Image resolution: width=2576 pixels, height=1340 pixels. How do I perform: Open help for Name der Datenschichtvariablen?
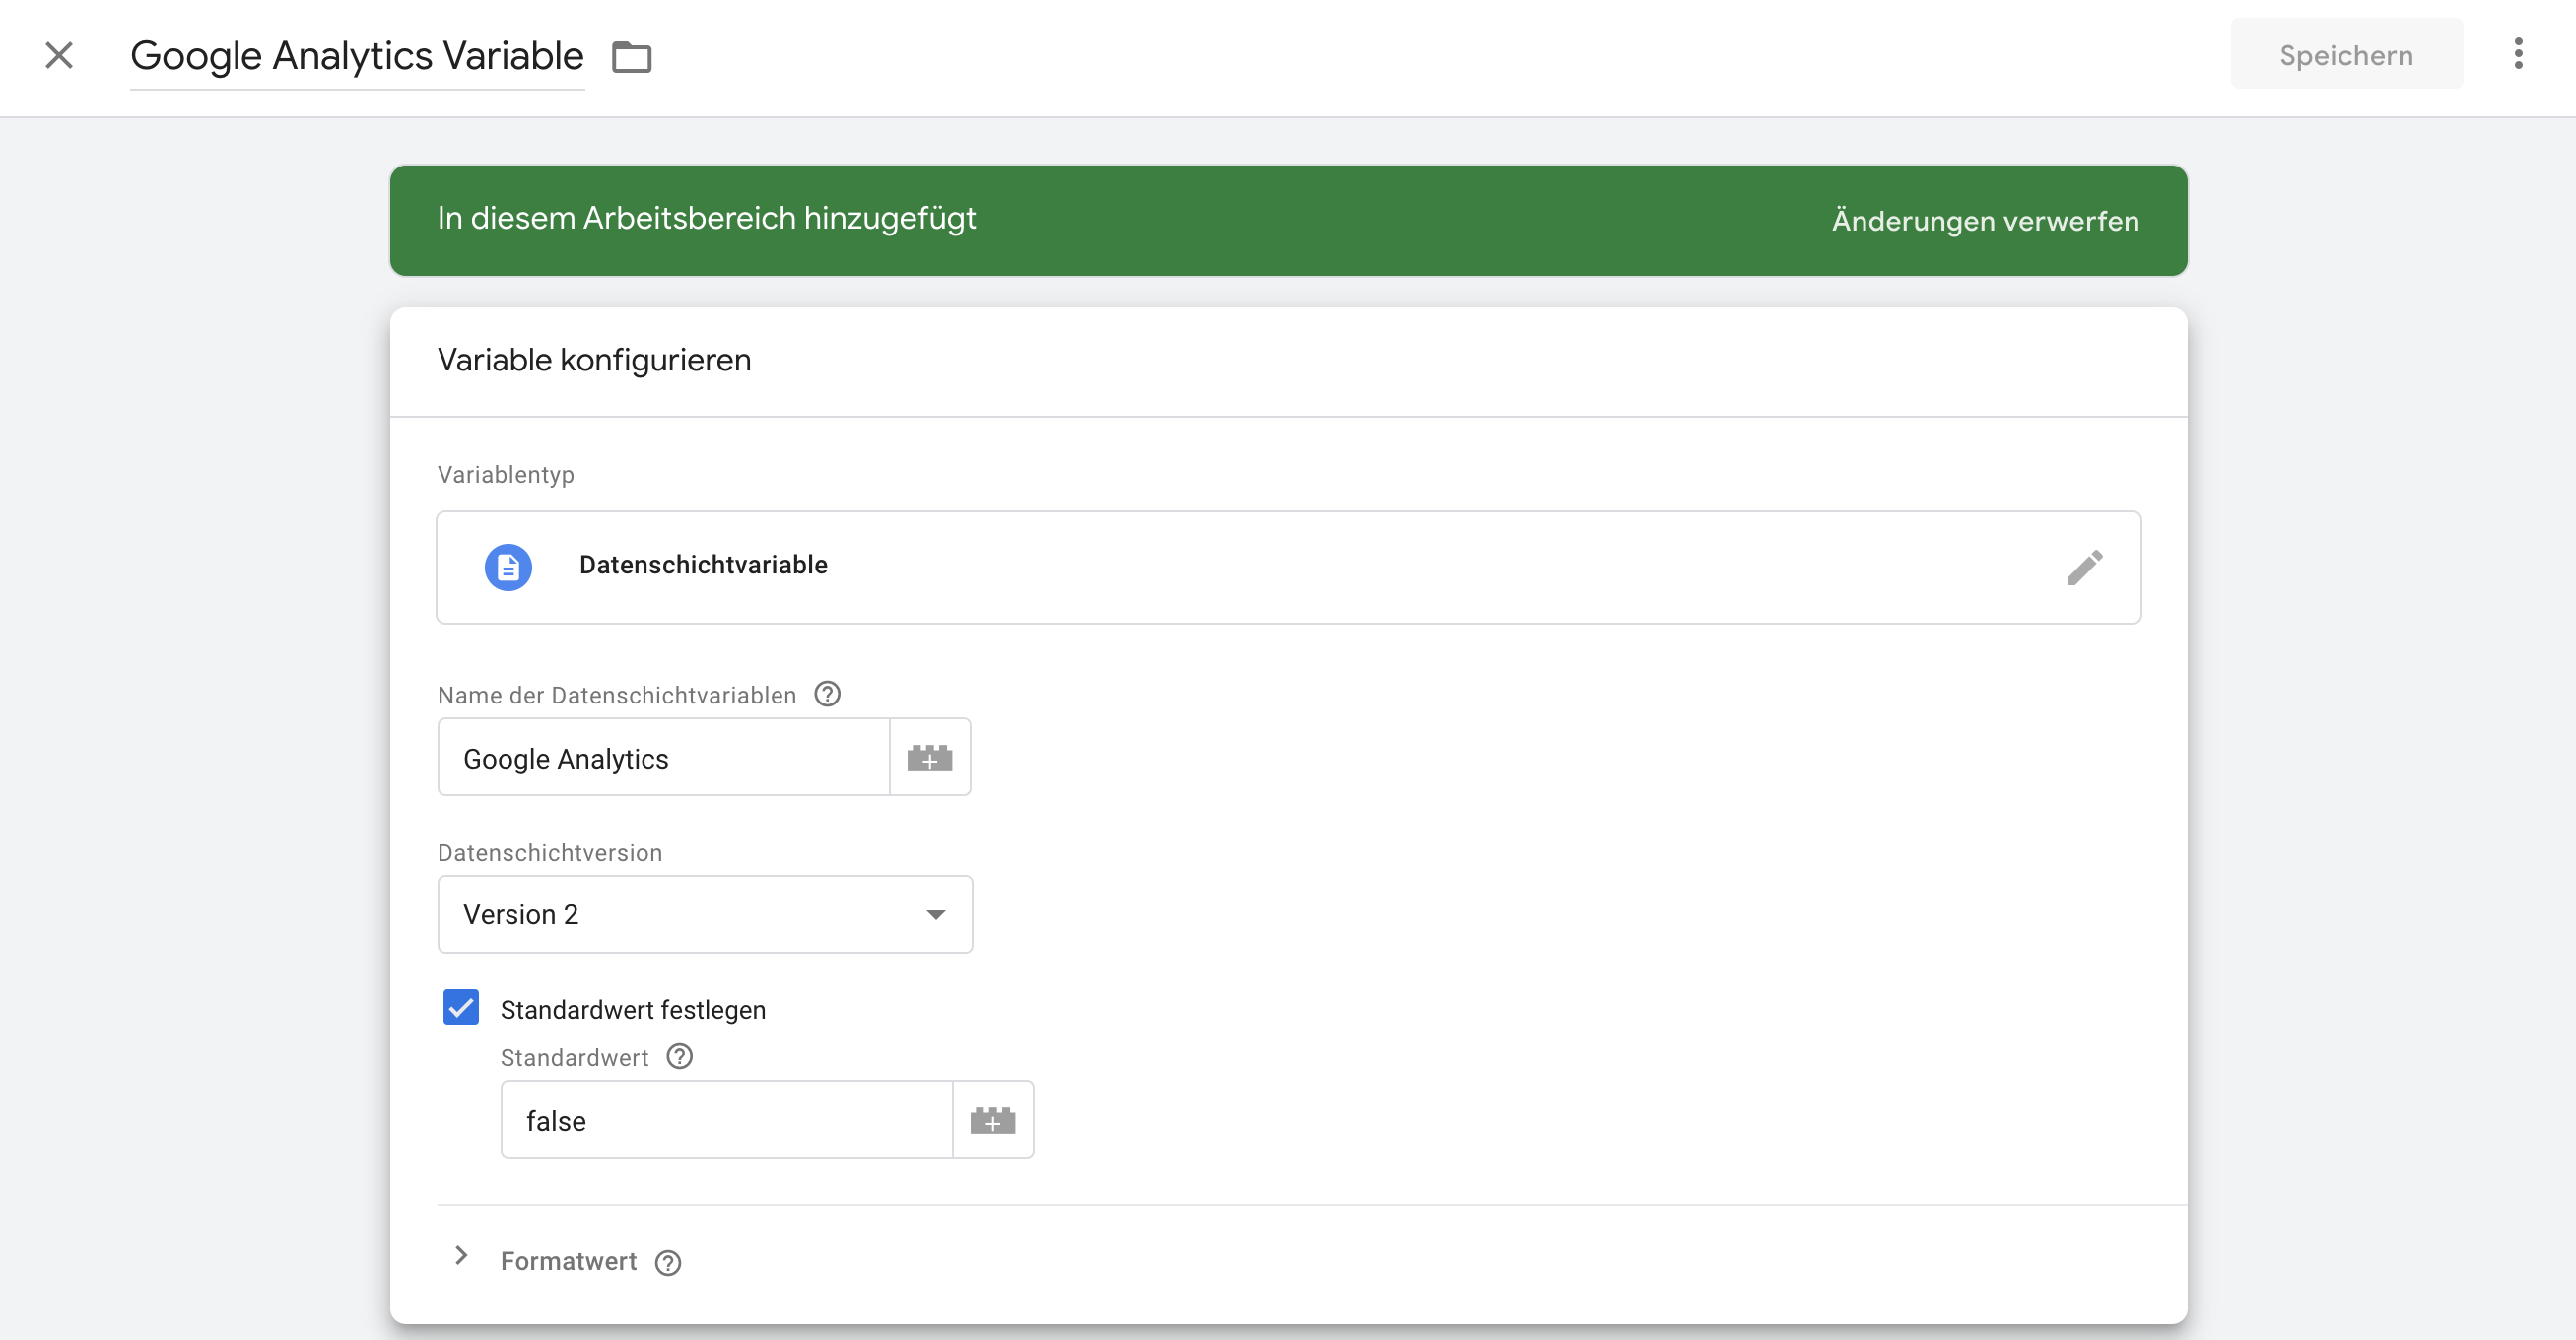click(x=827, y=694)
